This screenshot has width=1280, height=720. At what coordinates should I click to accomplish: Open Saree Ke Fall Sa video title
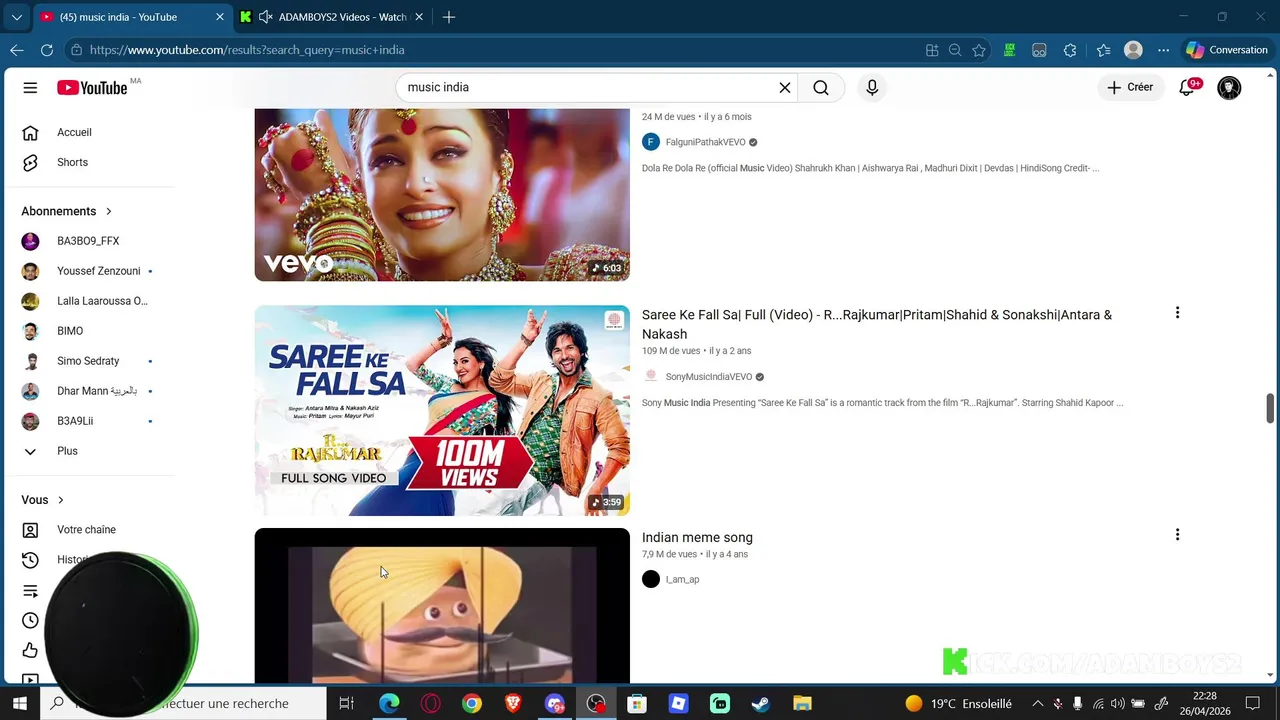point(877,324)
